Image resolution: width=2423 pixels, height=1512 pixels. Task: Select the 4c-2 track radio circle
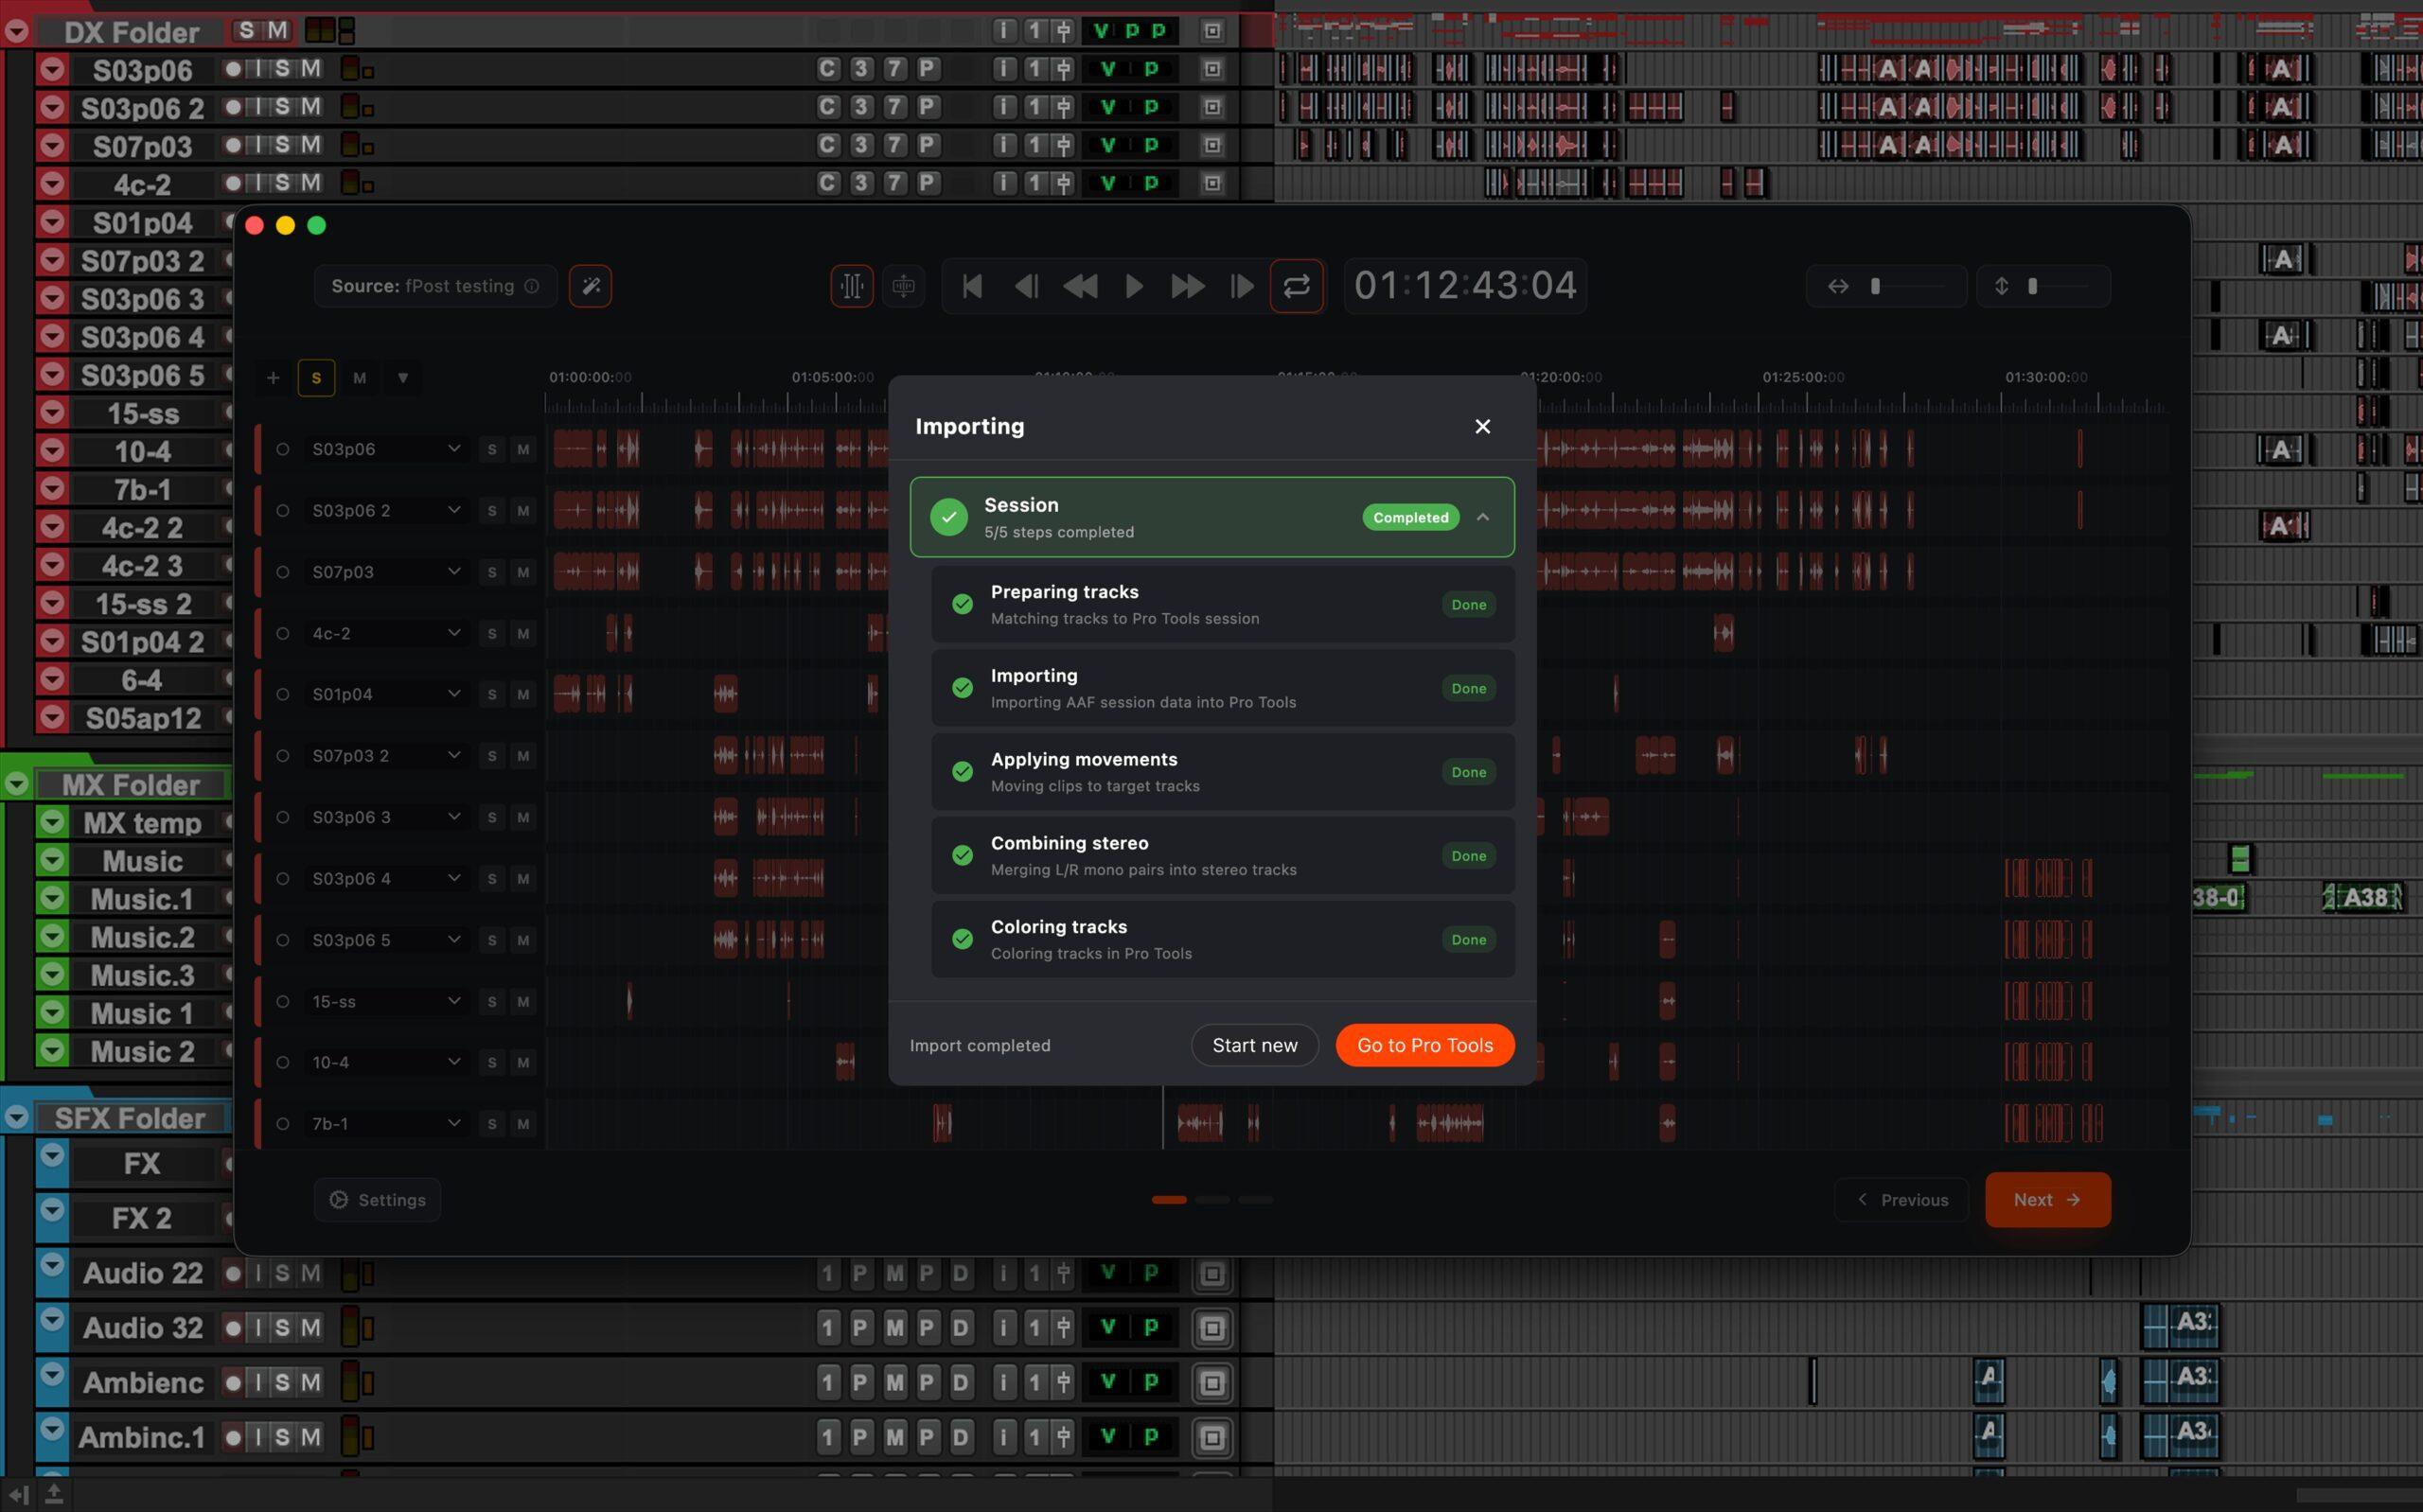(x=283, y=633)
